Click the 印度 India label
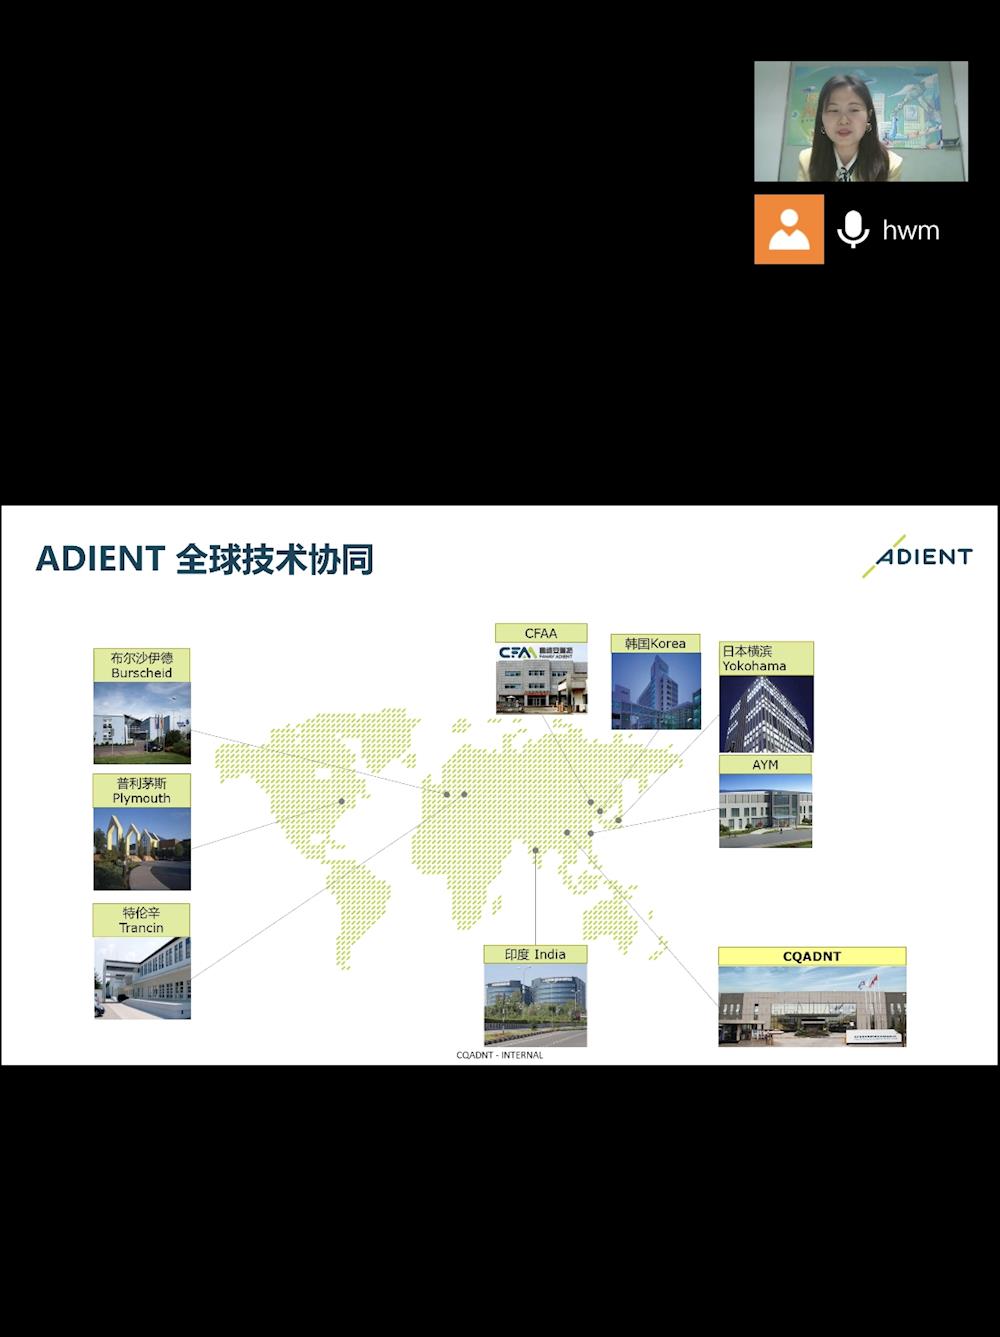This screenshot has width=1000, height=1337. (x=535, y=954)
